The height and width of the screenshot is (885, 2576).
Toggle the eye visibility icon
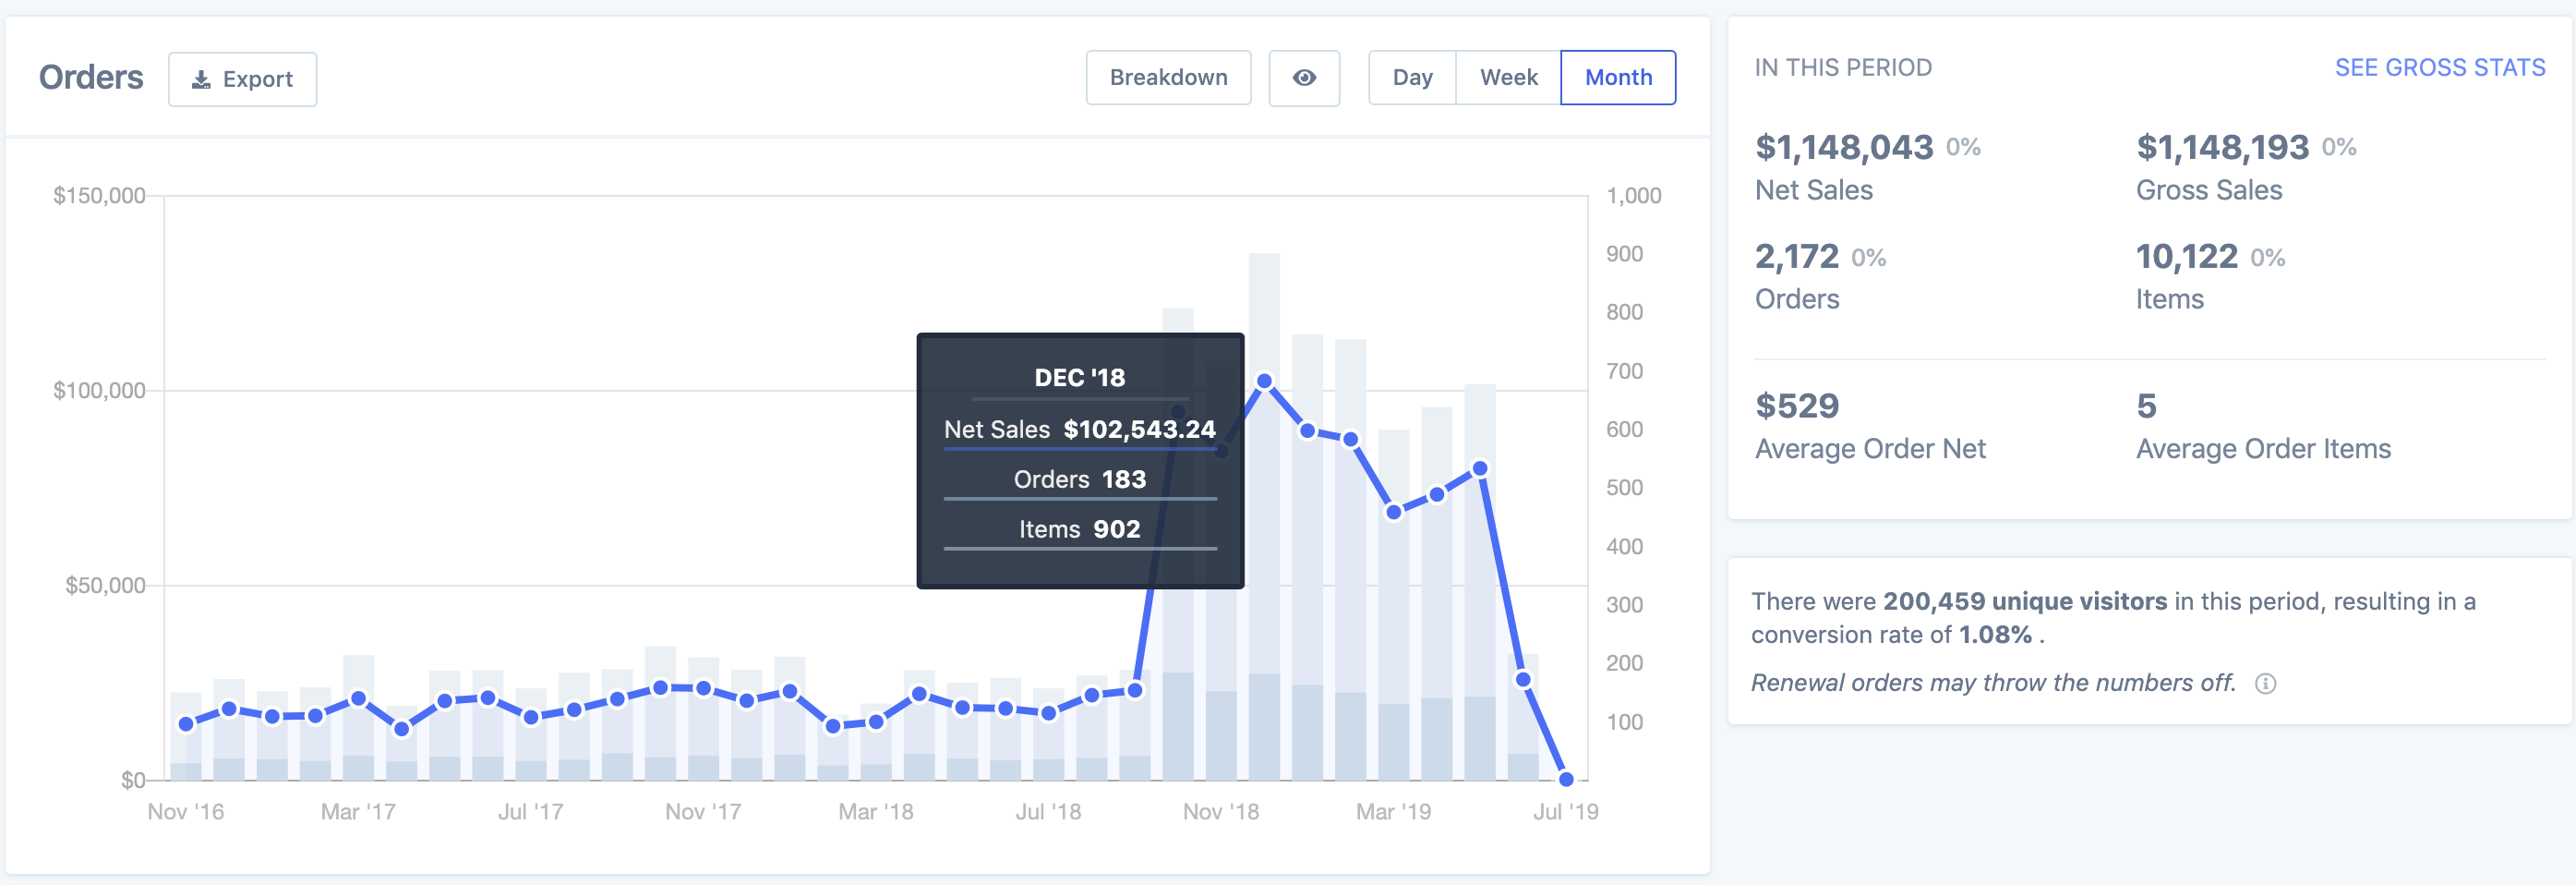[x=1303, y=77]
